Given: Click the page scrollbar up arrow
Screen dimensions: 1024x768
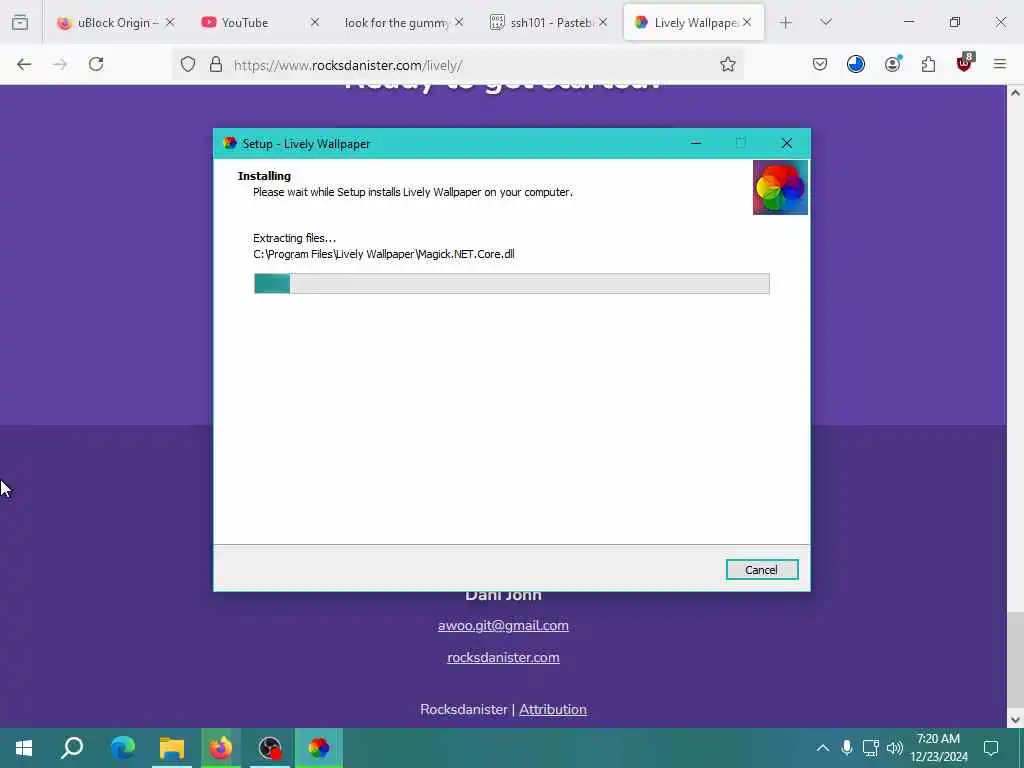Looking at the screenshot, I should 1015,93.
